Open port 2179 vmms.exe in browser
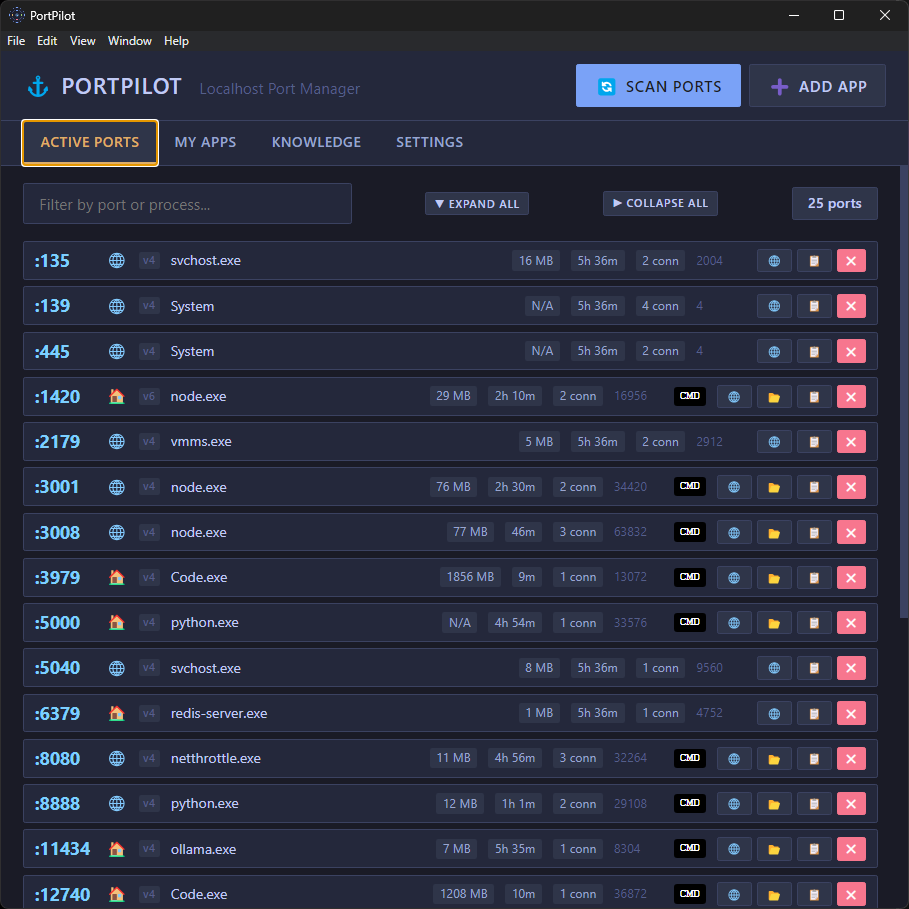Screen dimensions: 909x909 [x=774, y=442]
